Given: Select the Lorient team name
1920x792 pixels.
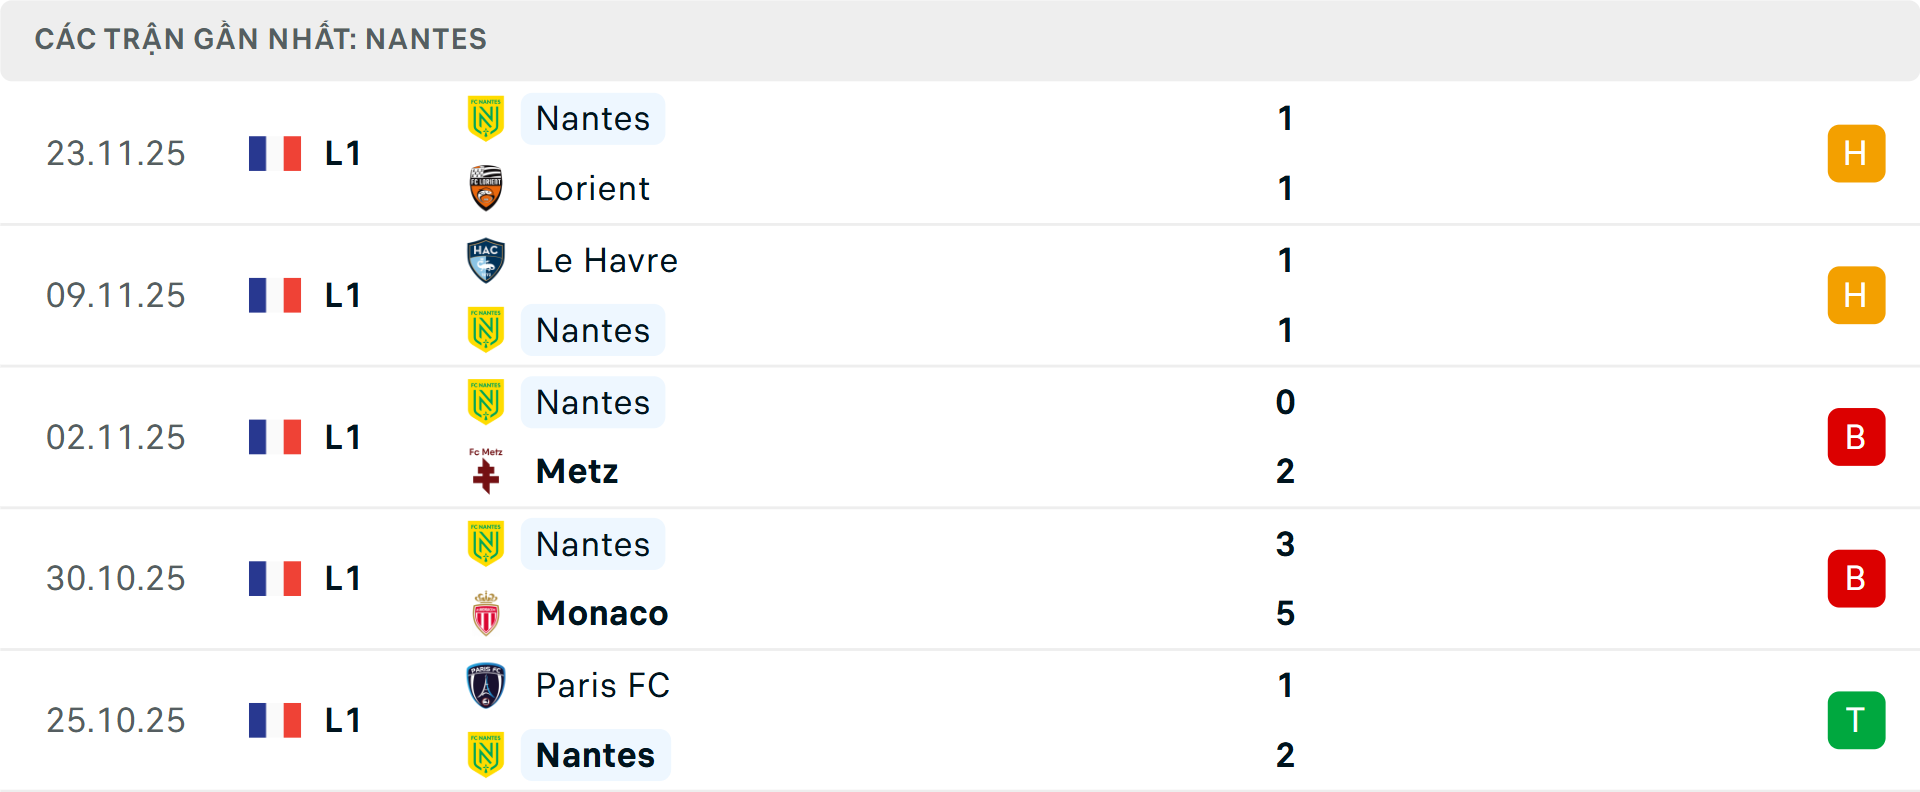Looking at the screenshot, I should point(592,188).
